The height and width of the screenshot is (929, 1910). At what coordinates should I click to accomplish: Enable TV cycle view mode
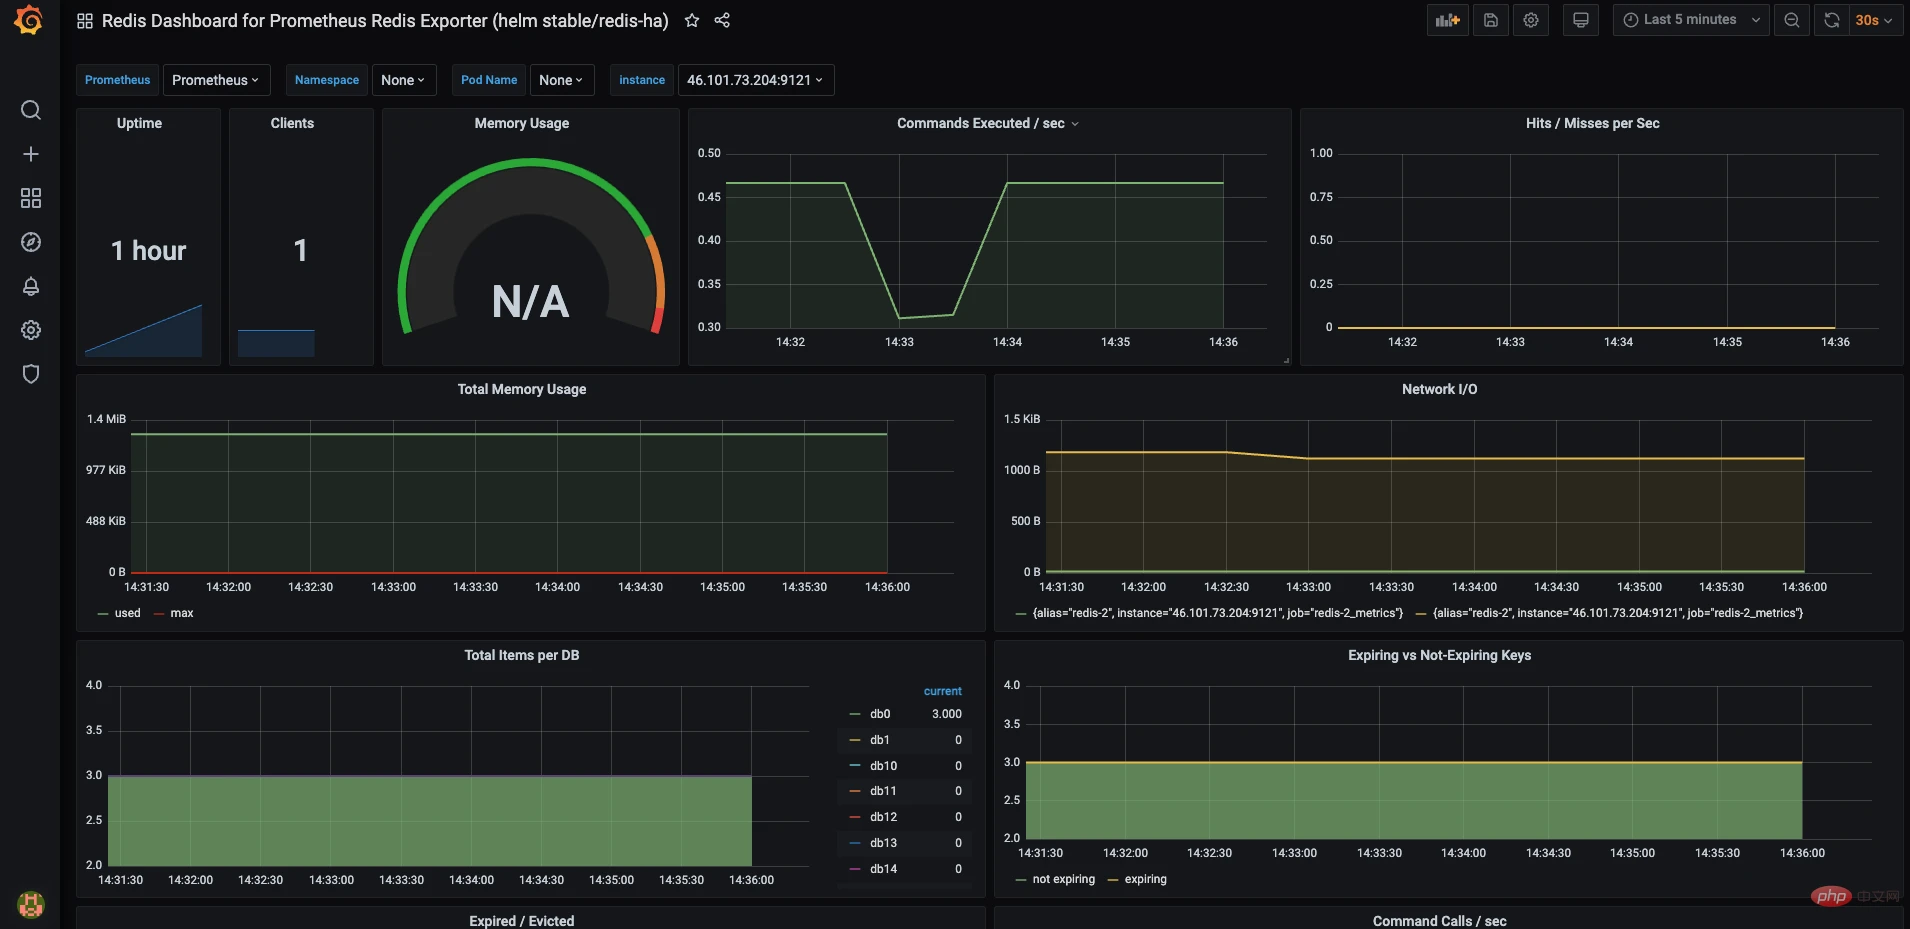point(1580,20)
